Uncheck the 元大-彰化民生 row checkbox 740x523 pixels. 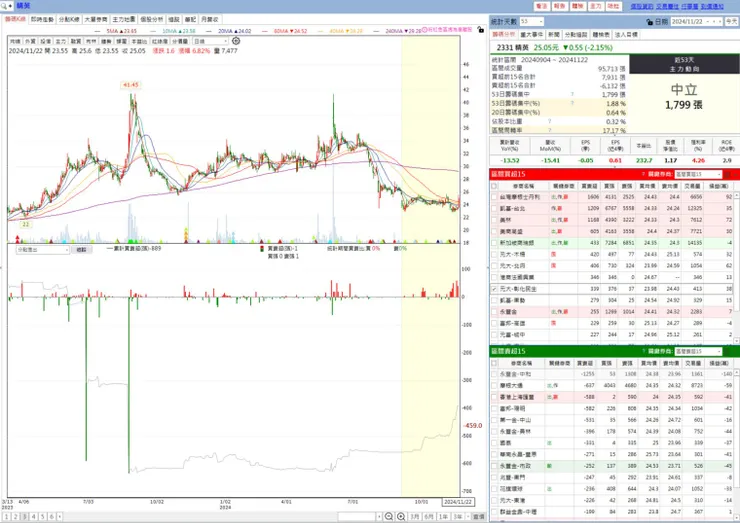click(x=494, y=289)
